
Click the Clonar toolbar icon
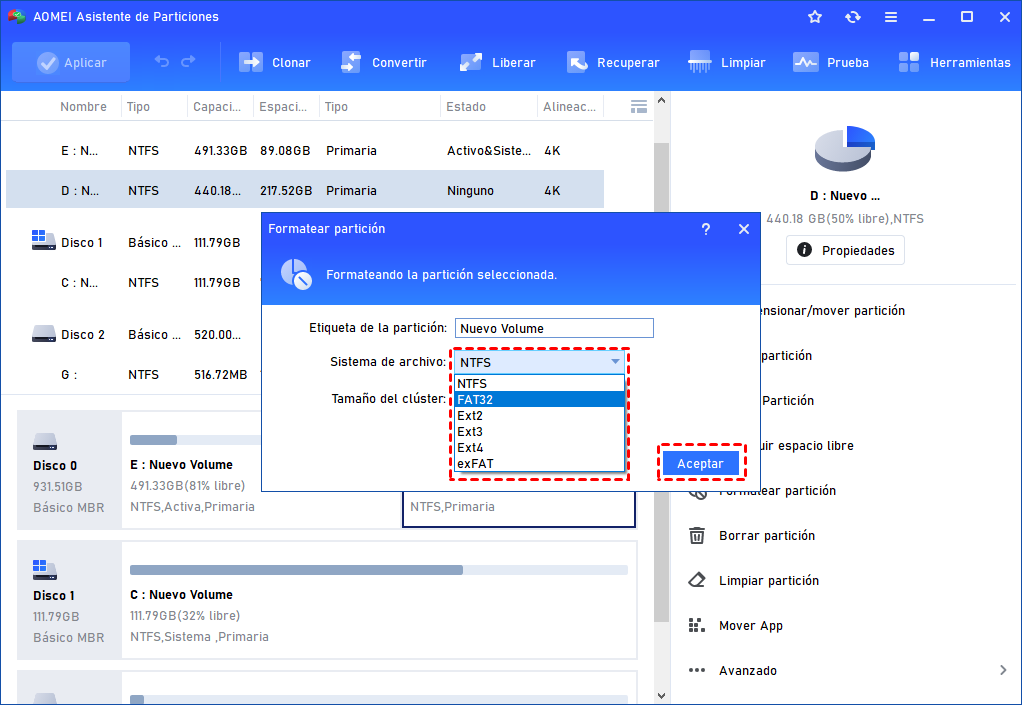(x=250, y=62)
